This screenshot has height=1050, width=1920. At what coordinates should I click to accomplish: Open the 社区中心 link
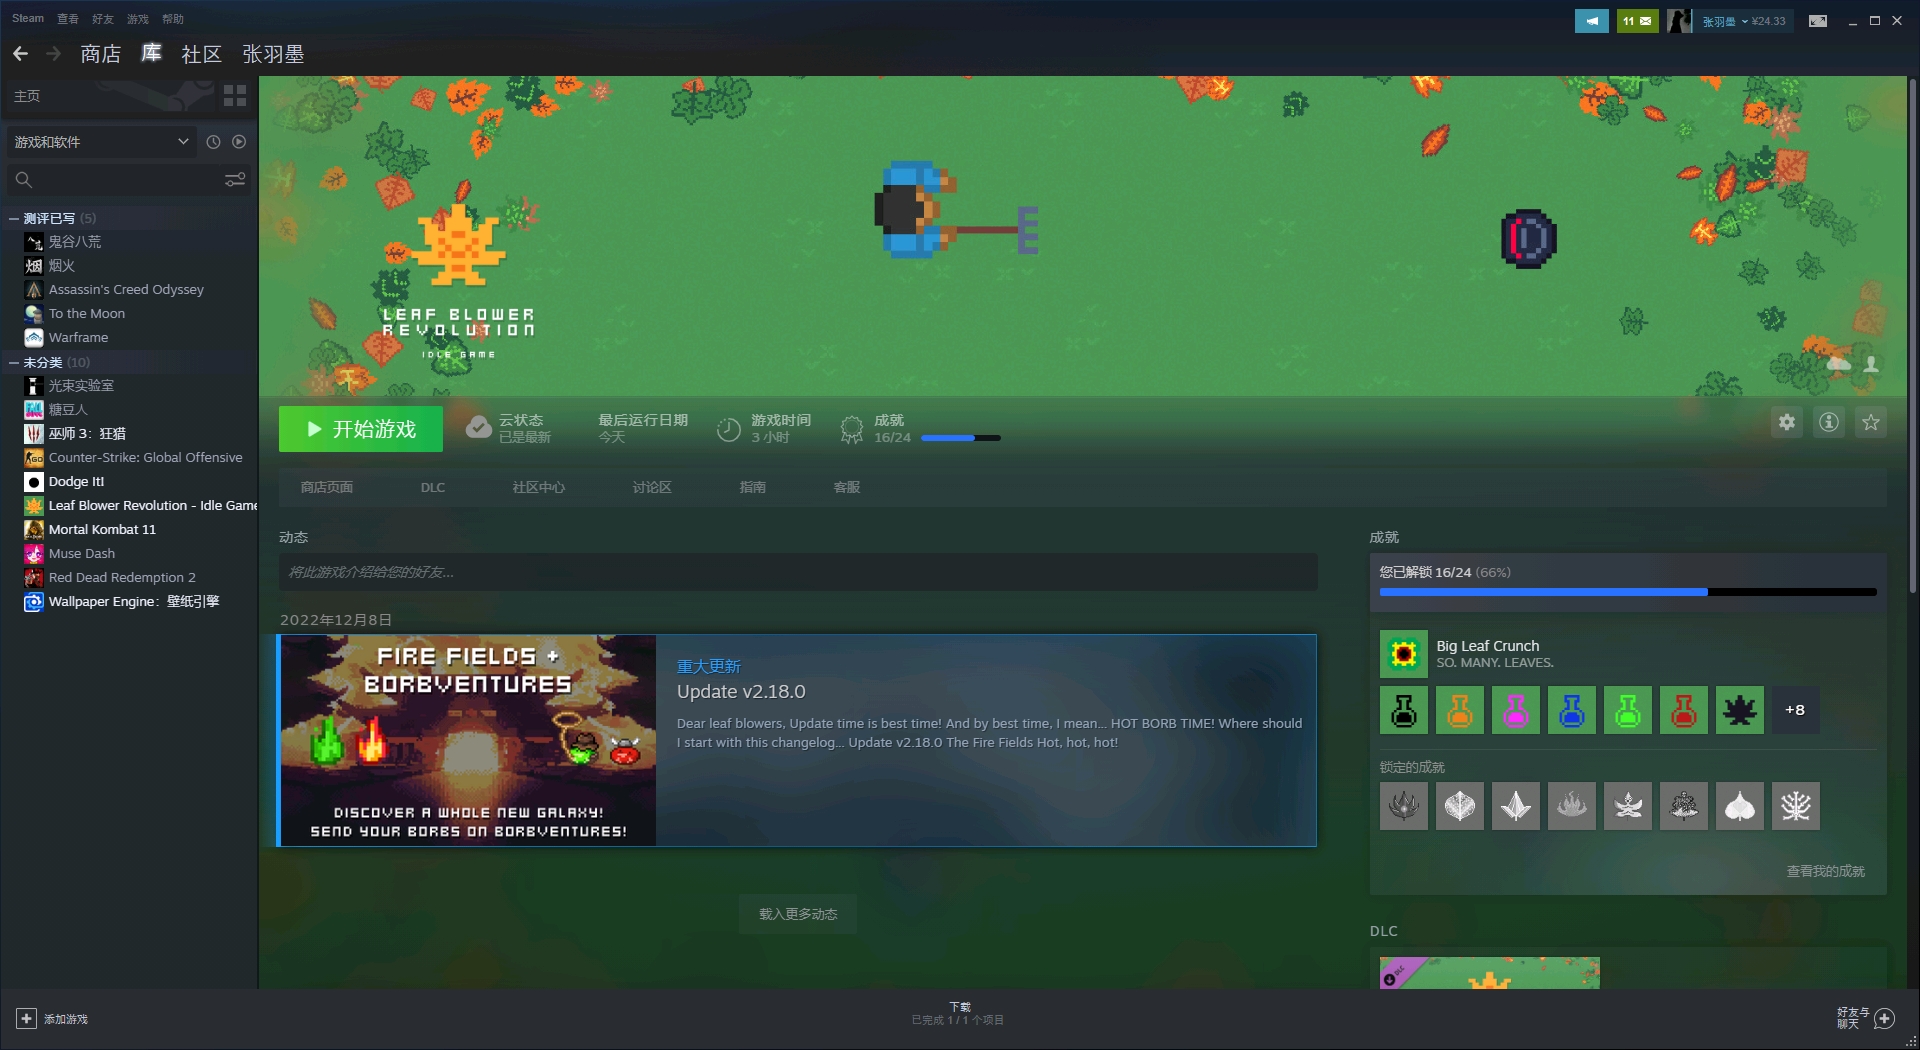click(539, 487)
